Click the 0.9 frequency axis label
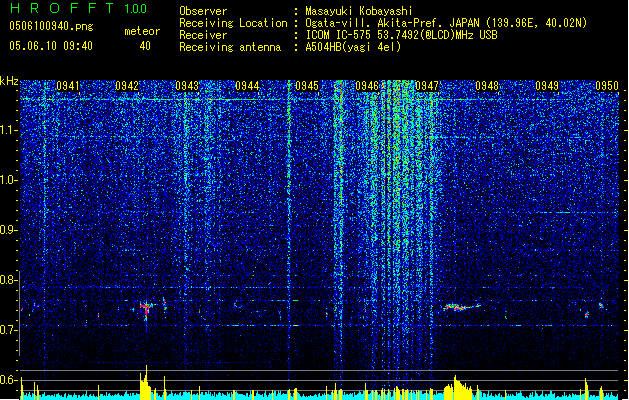The height and width of the screenshot is (400, 629). pyautogui.click(x=8, y=230)
